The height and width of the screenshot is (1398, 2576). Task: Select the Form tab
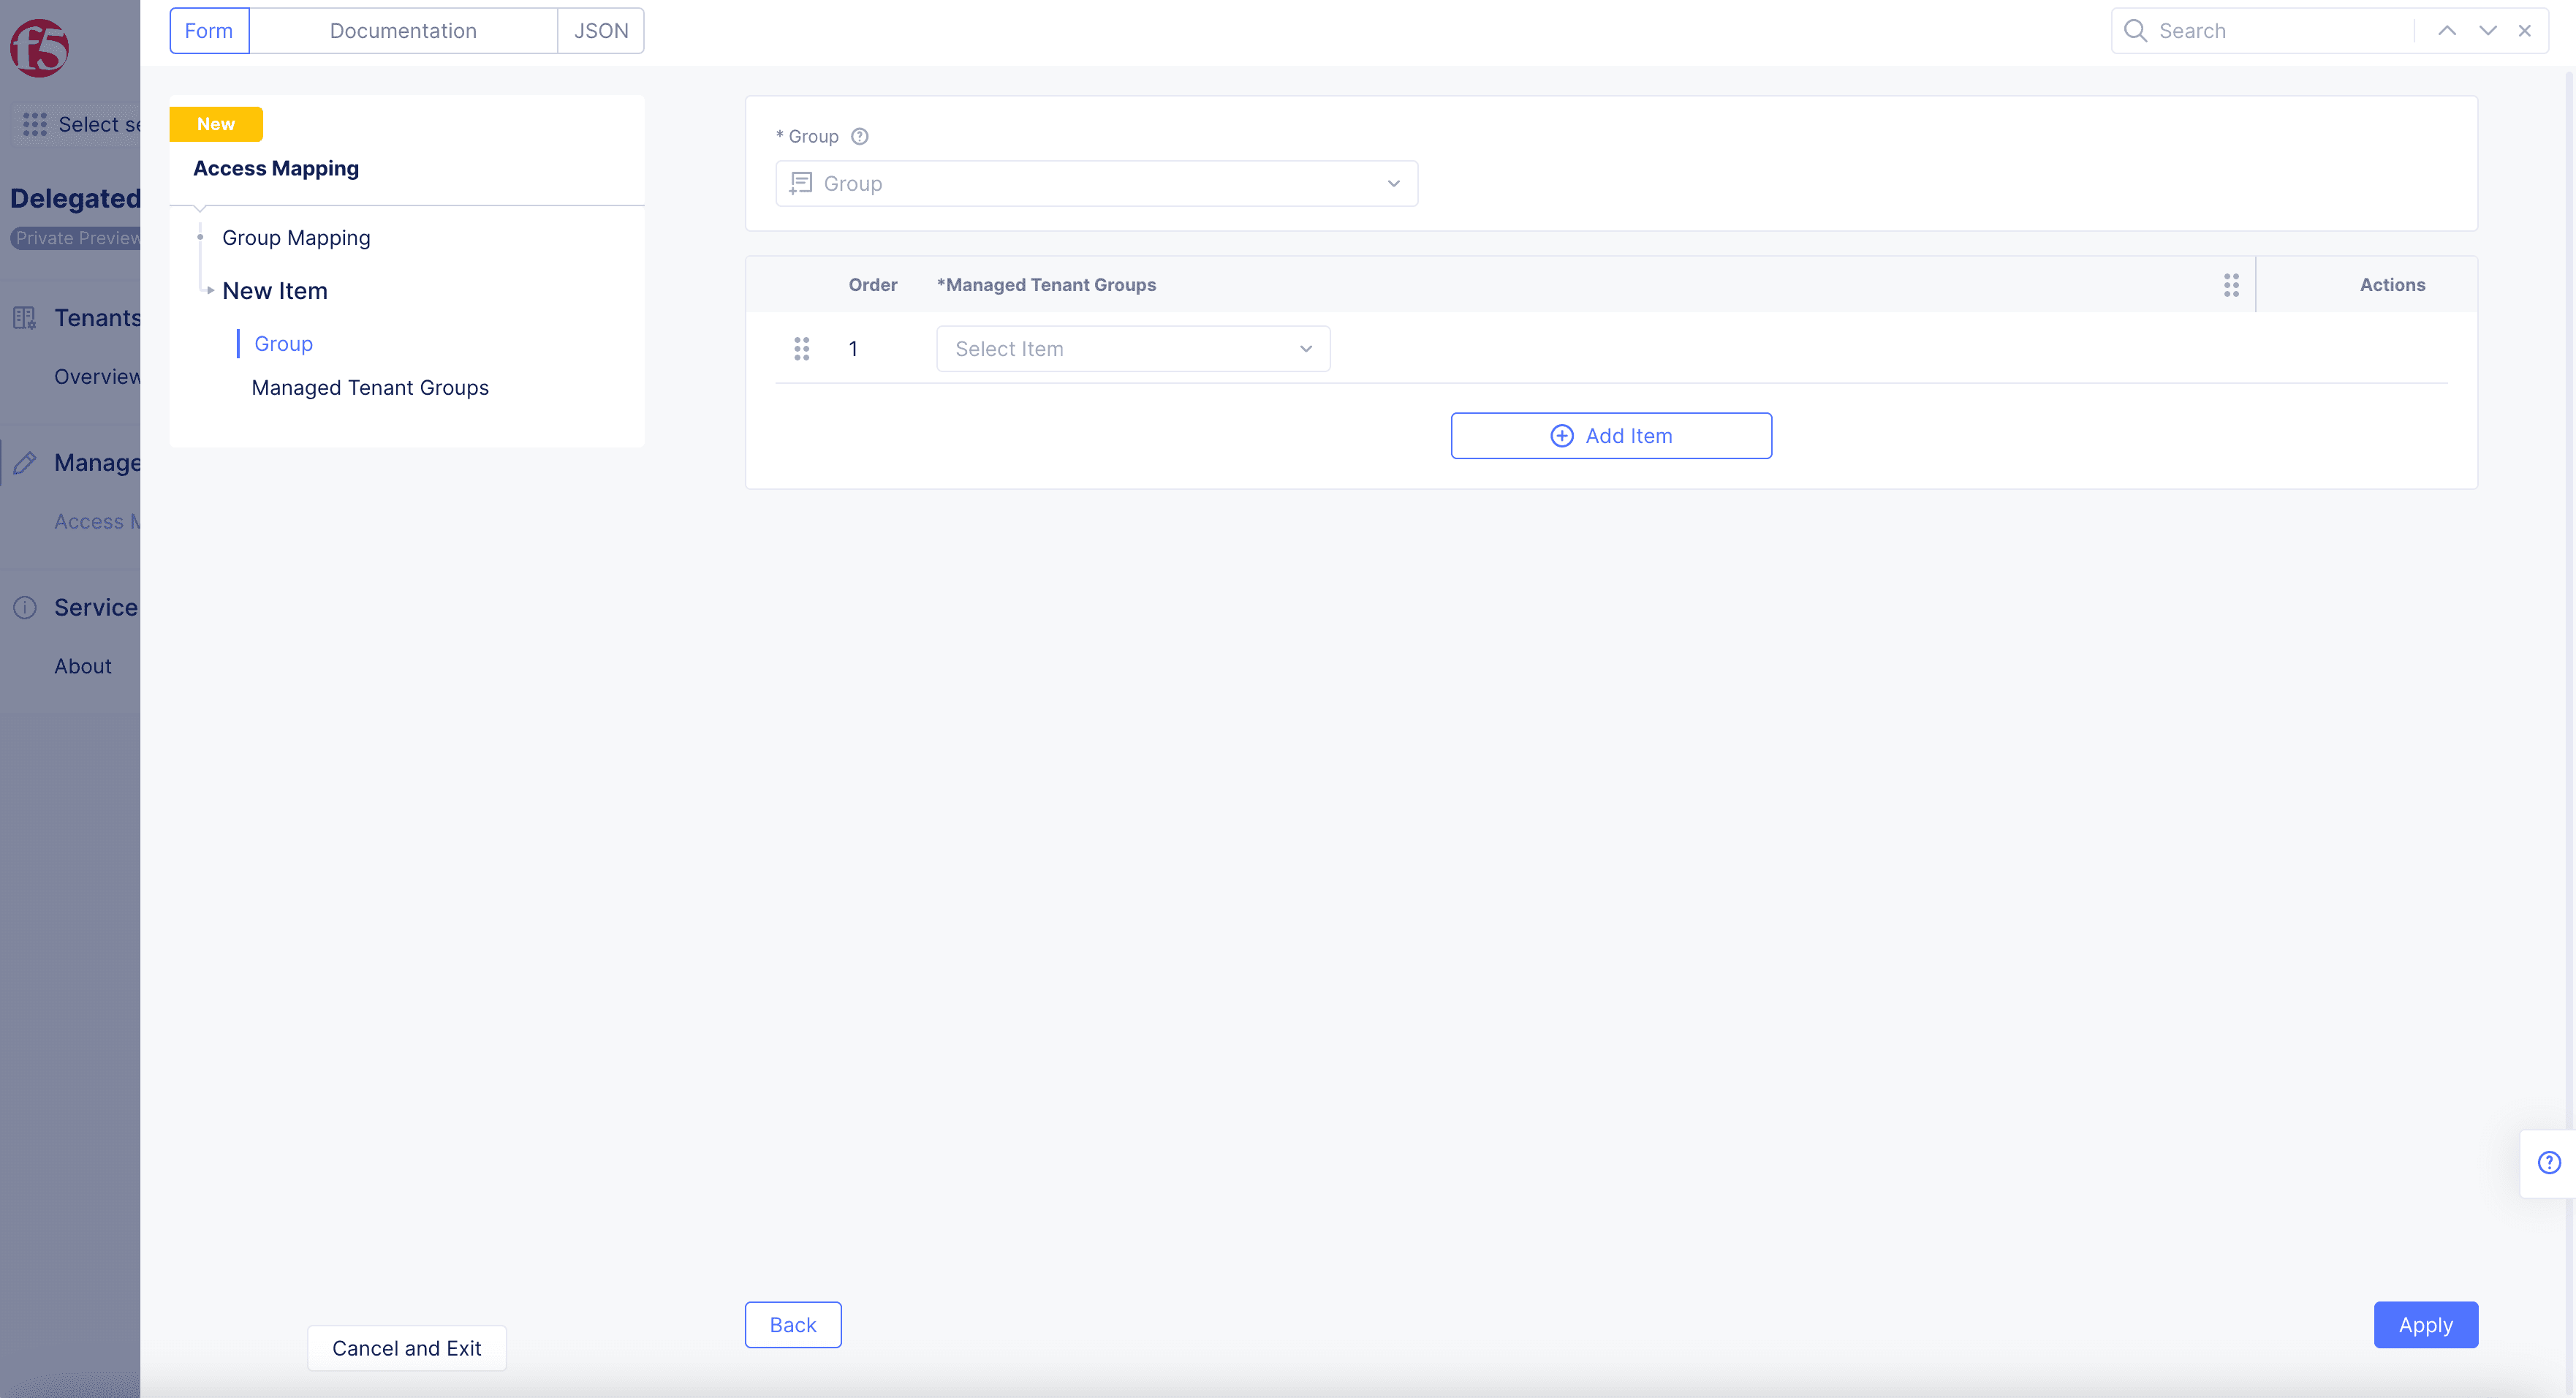pos(208,29)
